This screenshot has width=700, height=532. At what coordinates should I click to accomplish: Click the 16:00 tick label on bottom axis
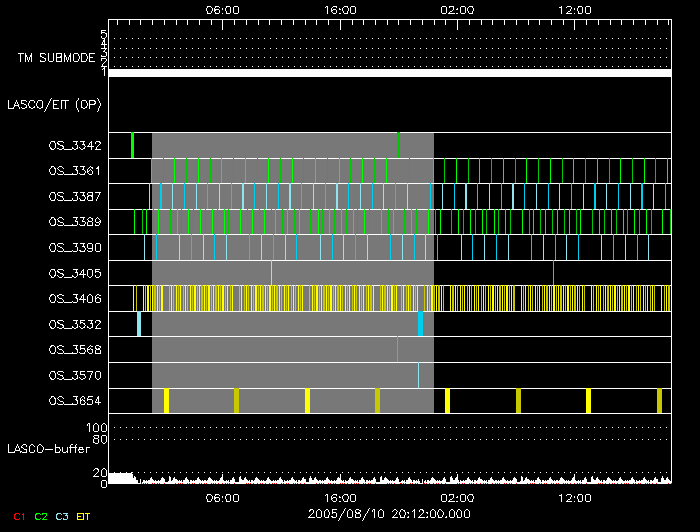pos(340,498)
